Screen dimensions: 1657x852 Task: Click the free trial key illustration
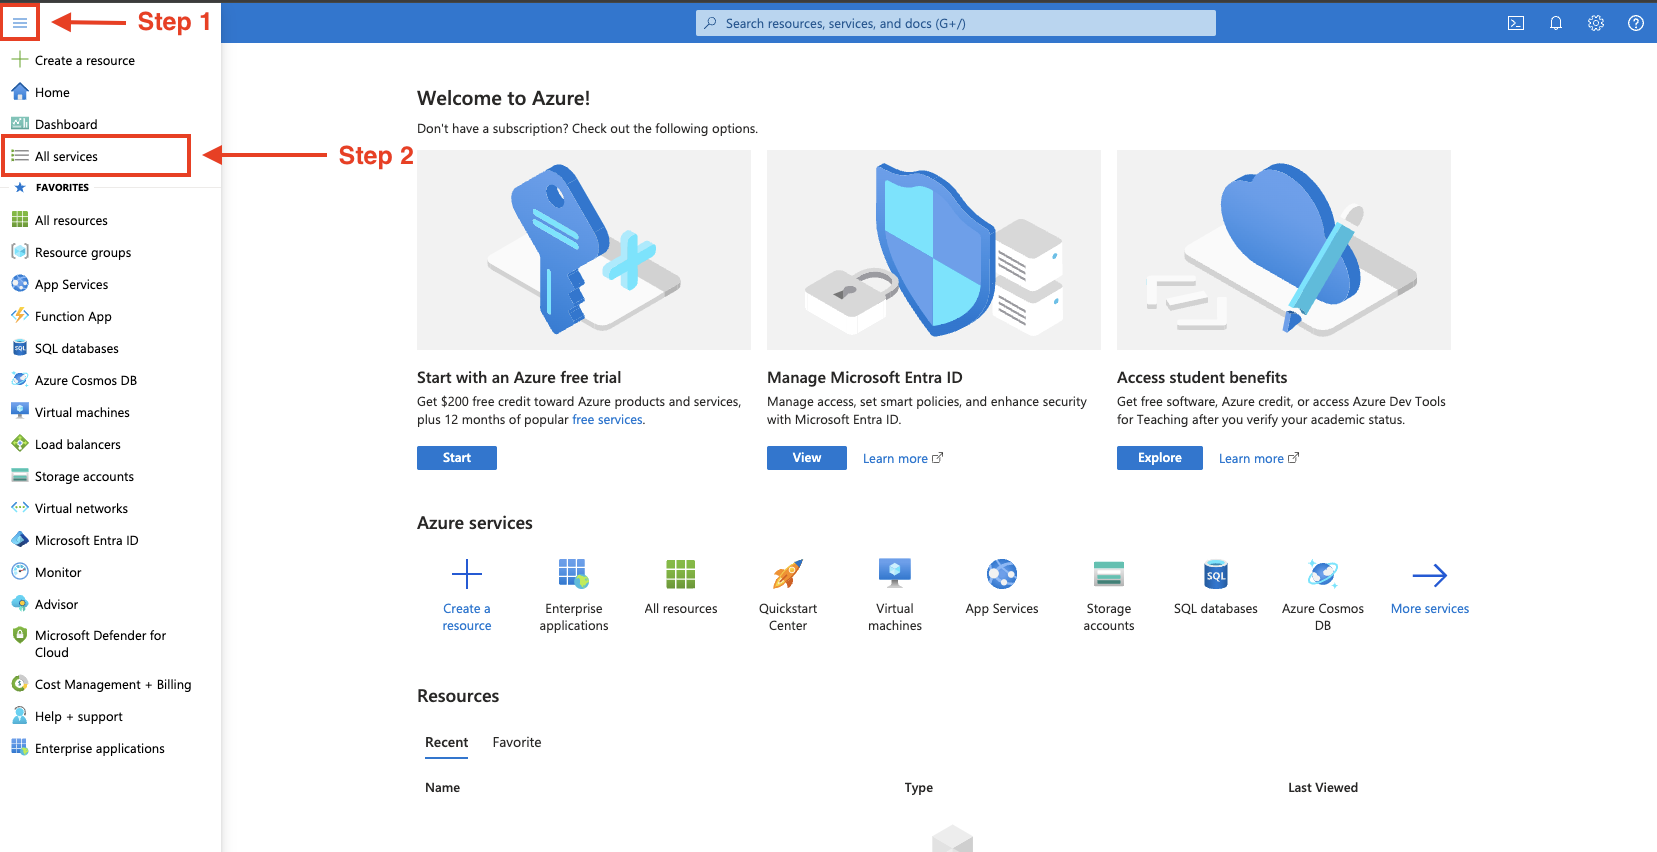pos(584,250)
